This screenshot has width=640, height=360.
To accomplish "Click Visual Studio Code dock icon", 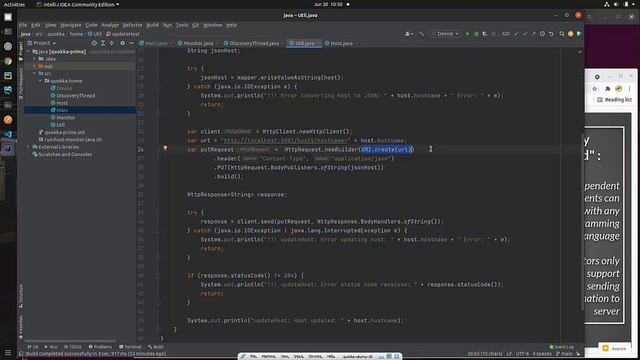I will coord(8,134).
